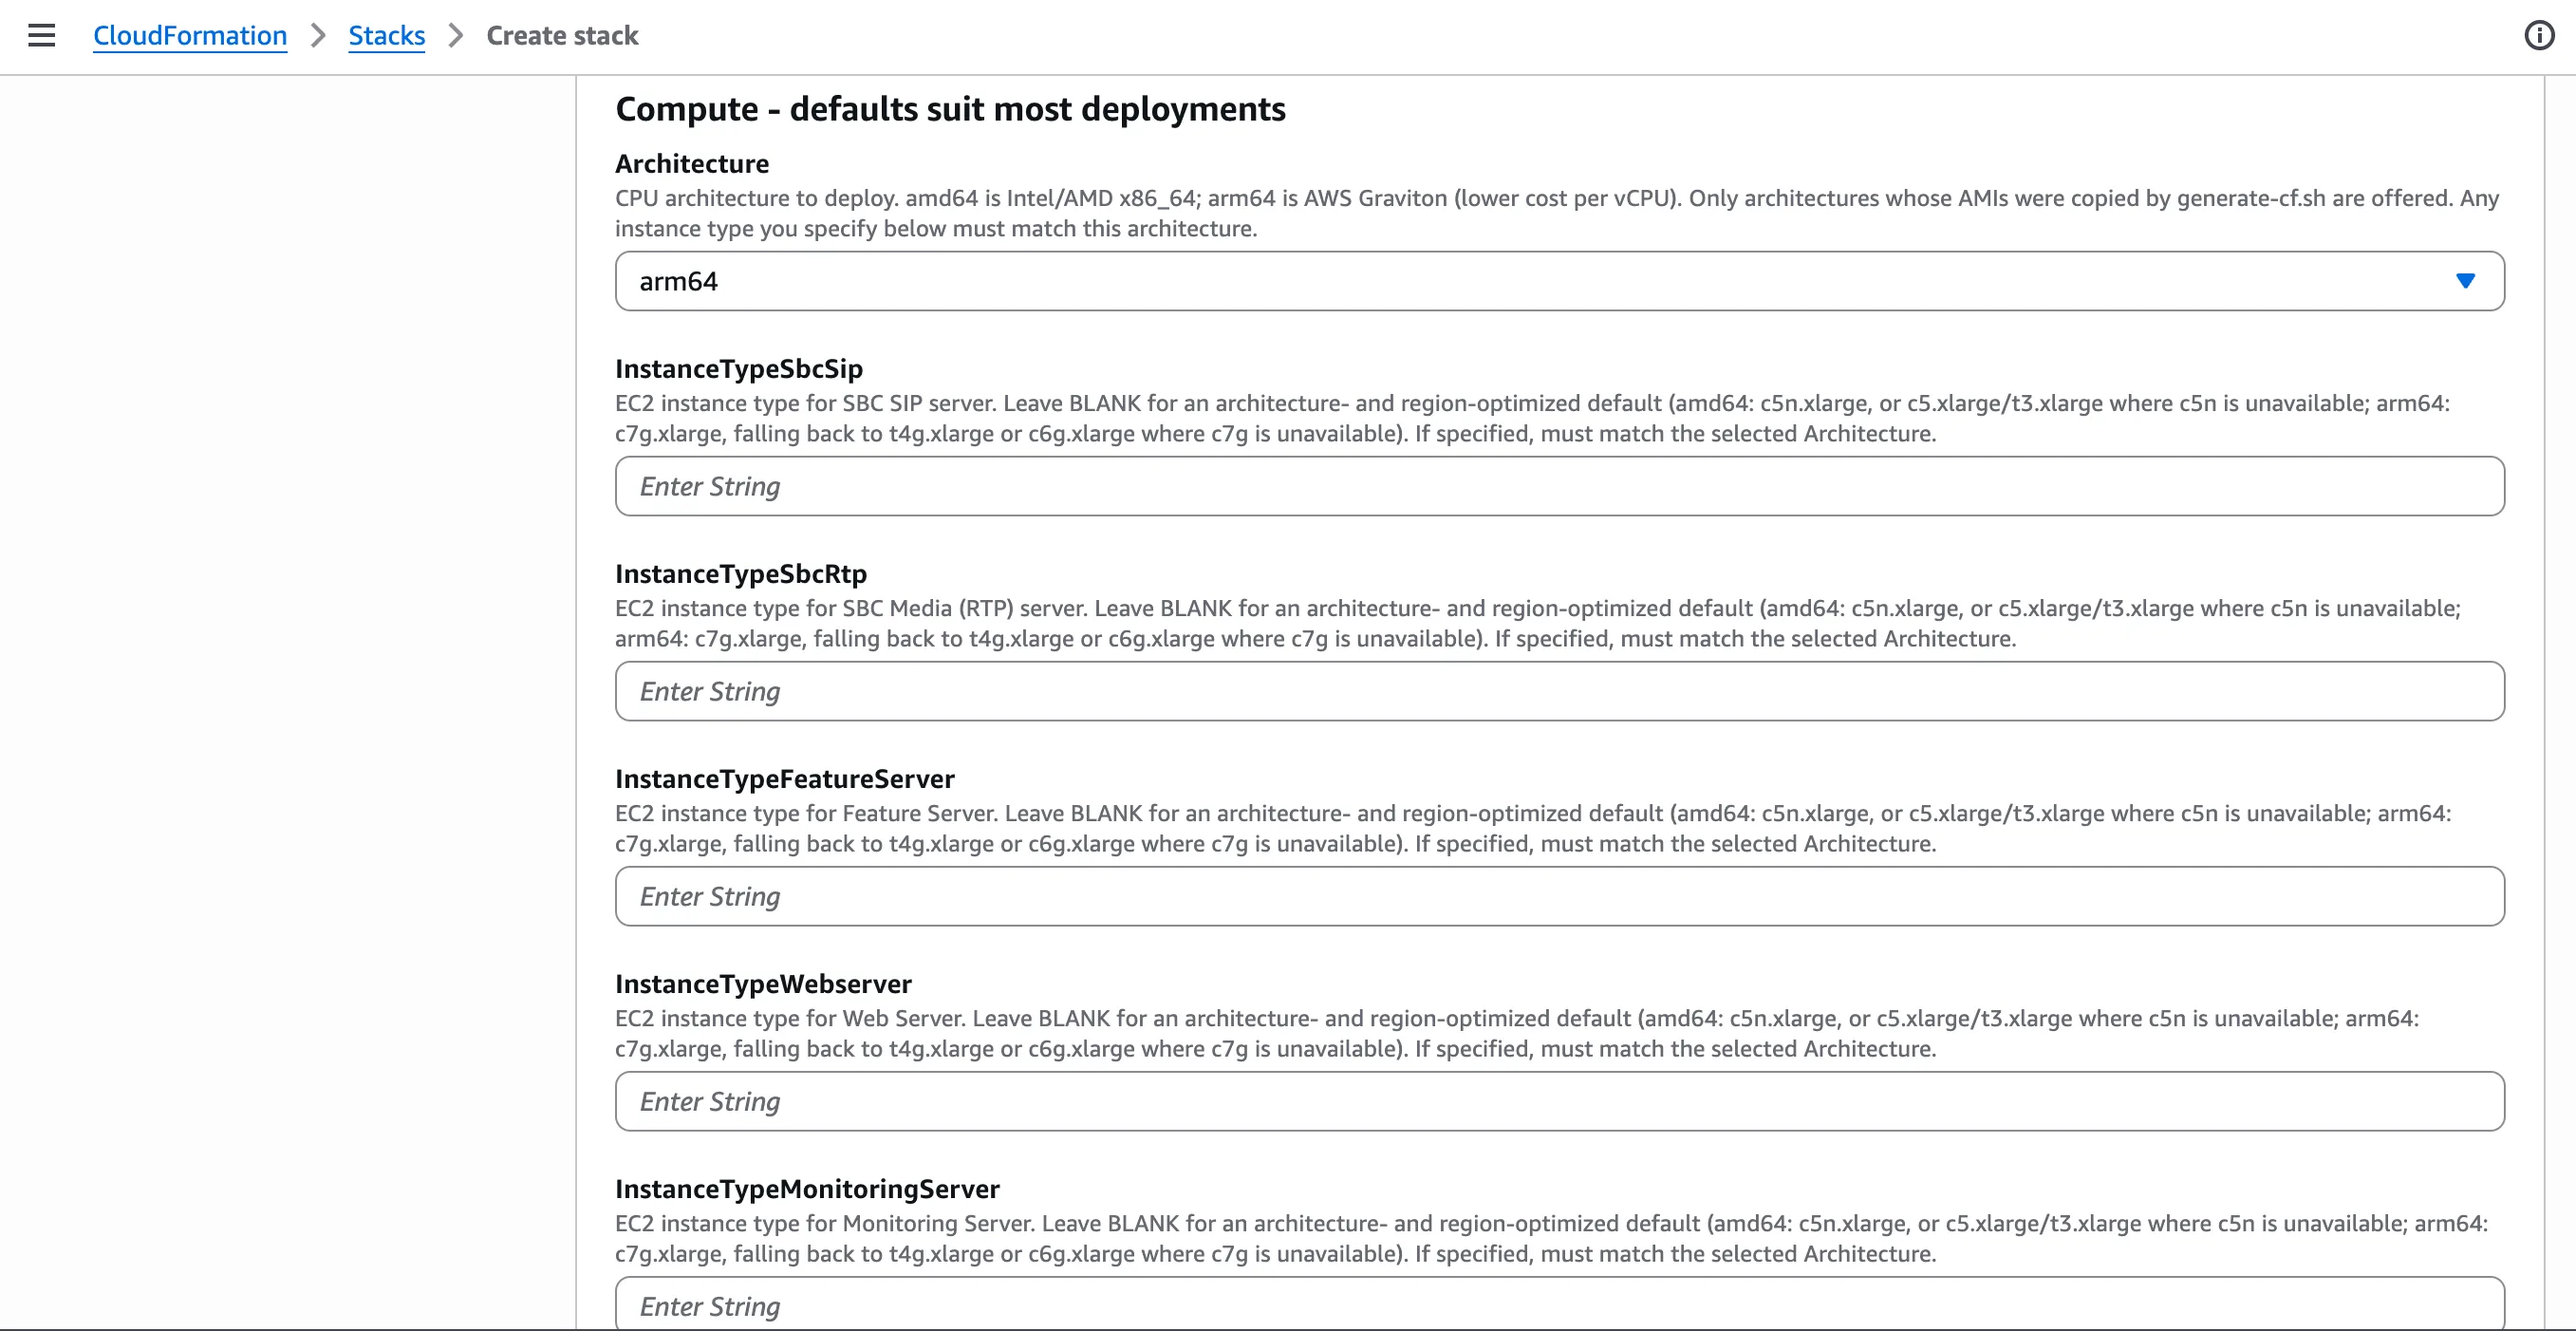Focus the InstanceTypeWebserver input field
2576x1331 pixels.
click(x=1559, y=1101)
